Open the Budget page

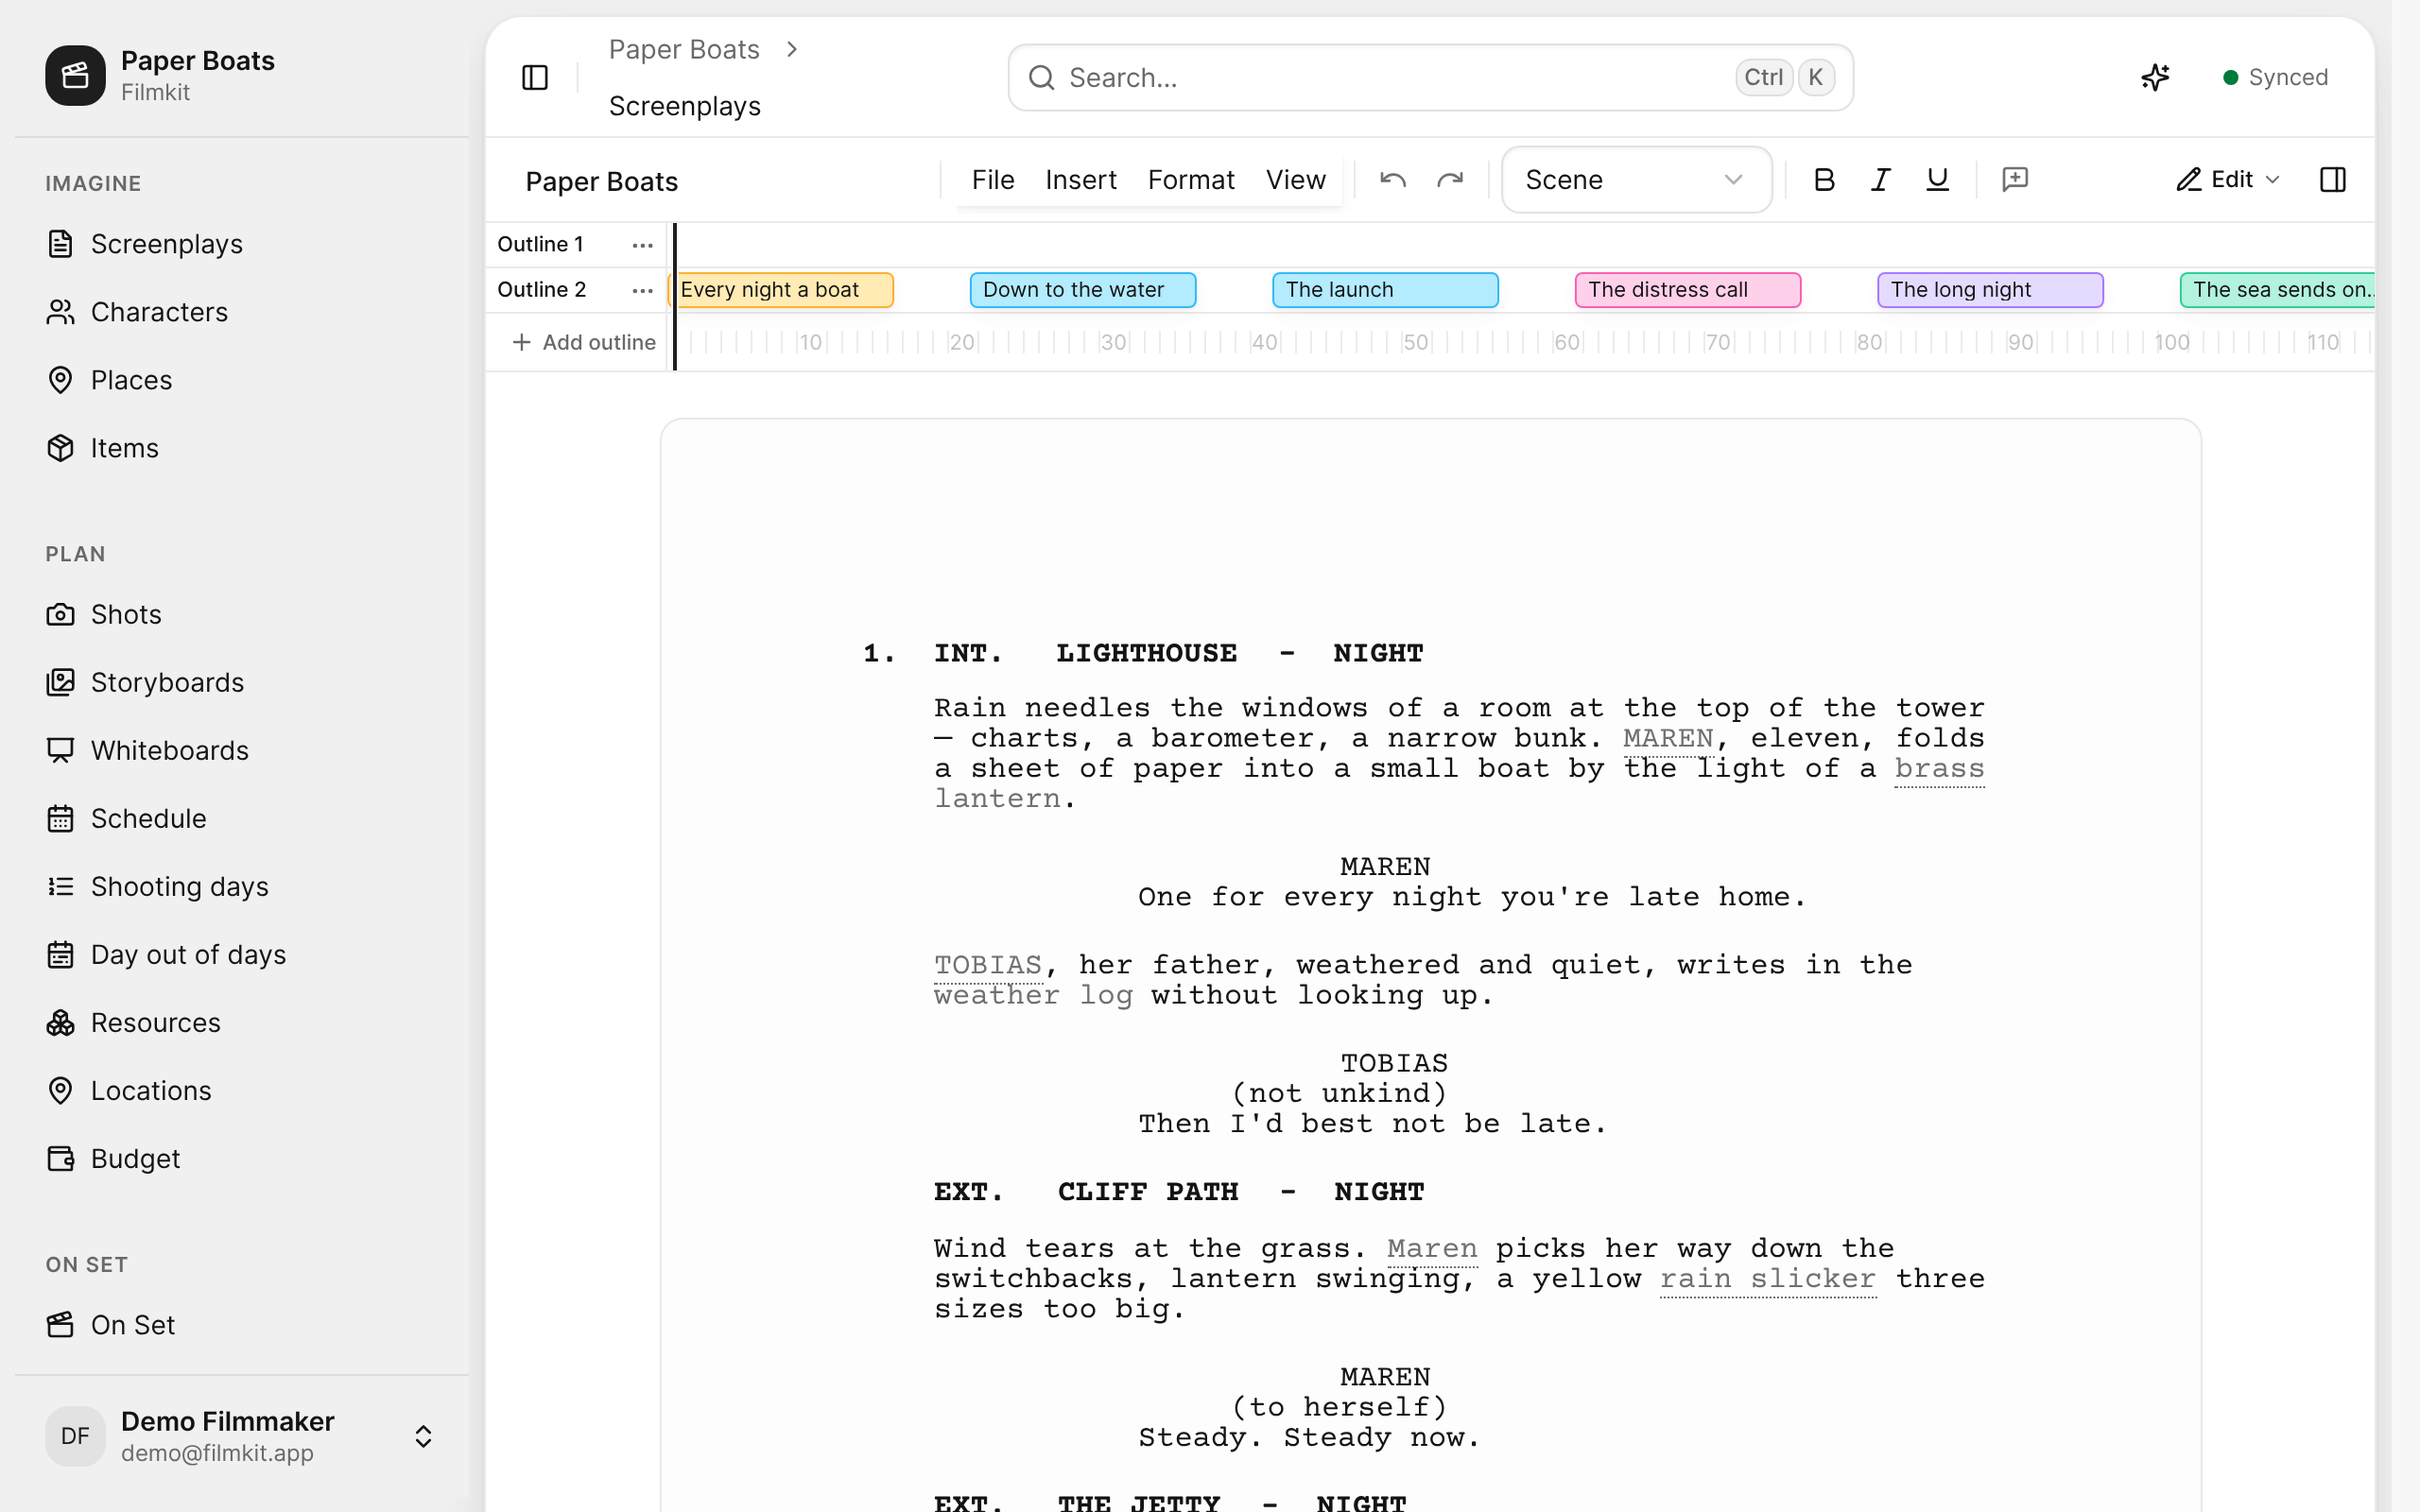coord(242,1158)
